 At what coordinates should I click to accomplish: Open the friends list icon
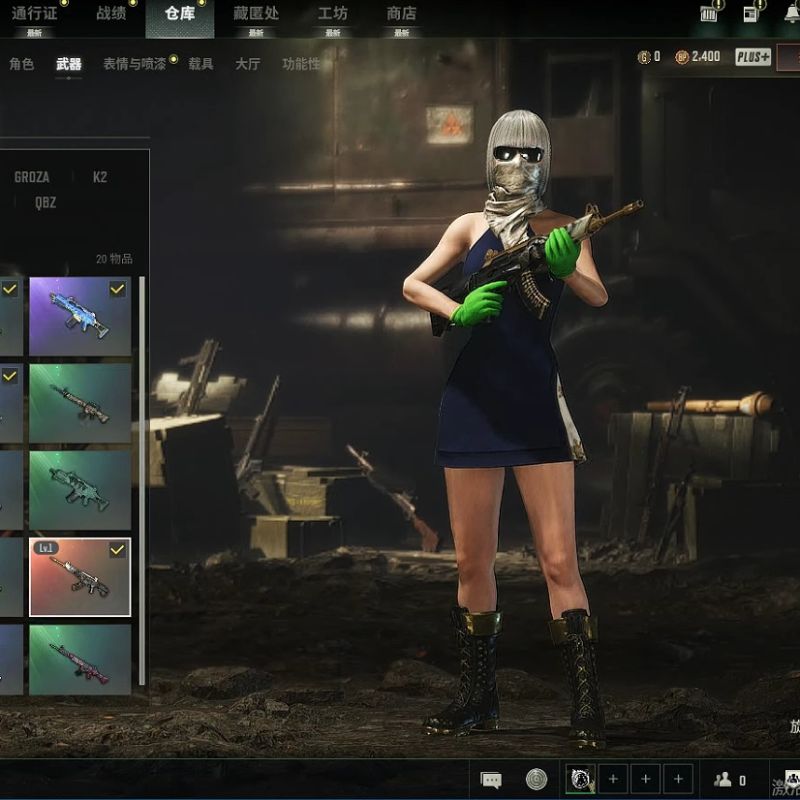point(722,780)
